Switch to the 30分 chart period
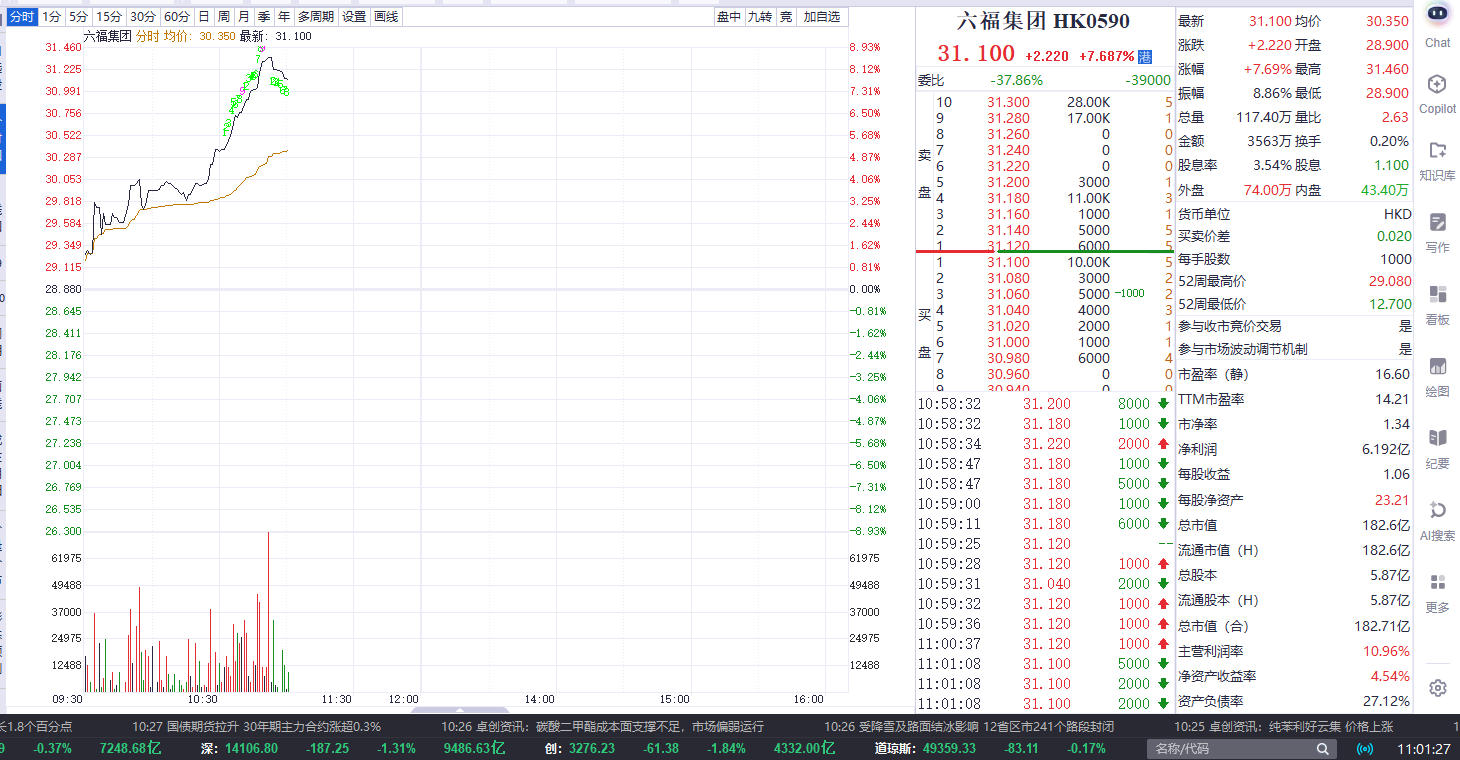The height and width of the screenshot is (760, 1460). point(143,17)
